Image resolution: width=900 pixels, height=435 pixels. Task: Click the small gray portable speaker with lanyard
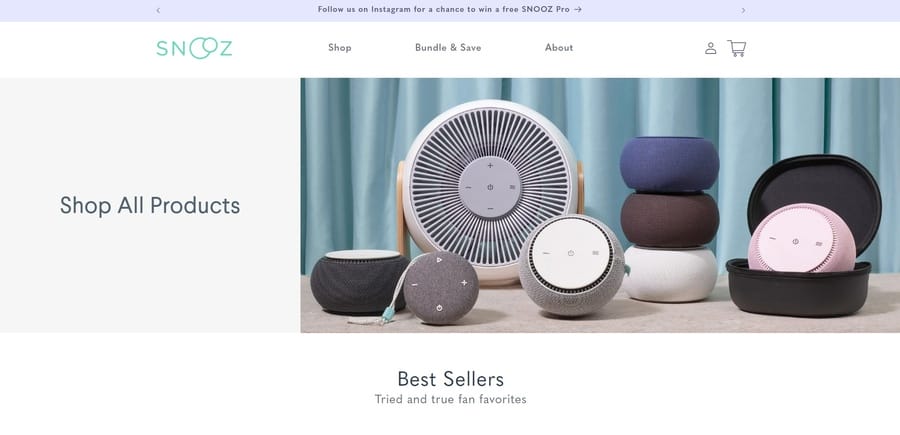click(440, 288)
